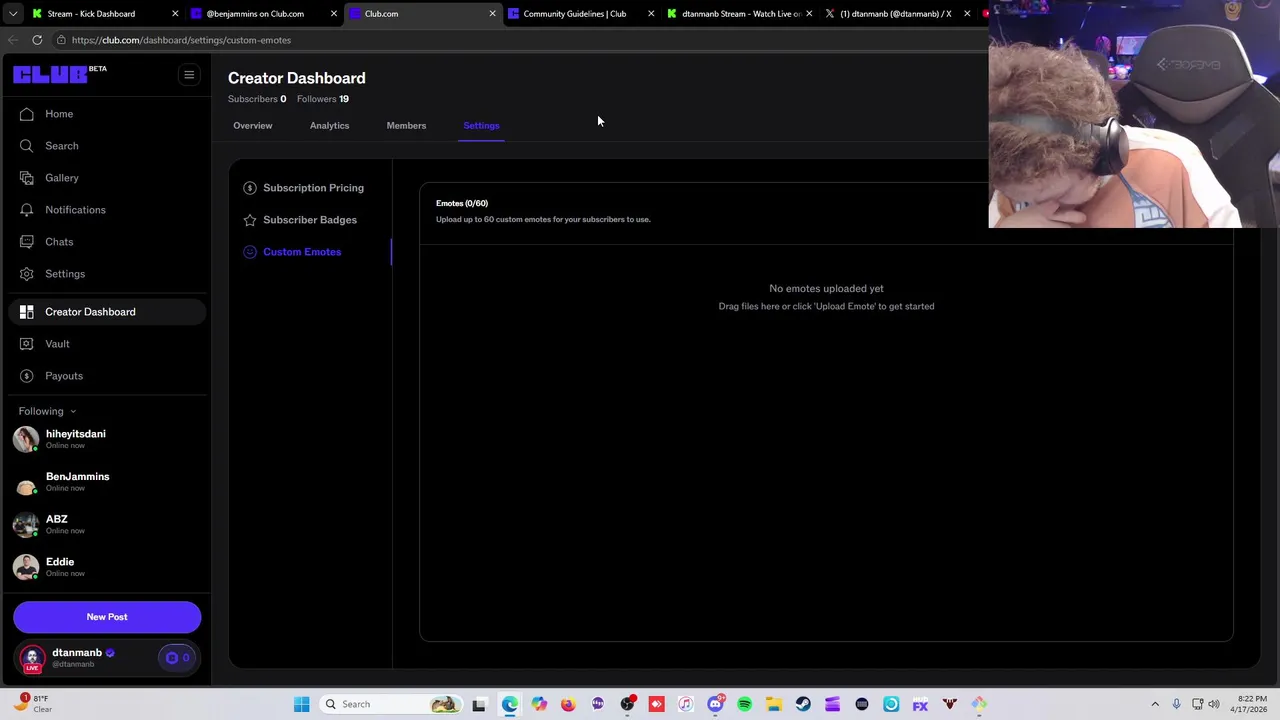Open volume control in system tray
The height and width of the screenshot is (720, 1280).
click(x=1214, y=704)
